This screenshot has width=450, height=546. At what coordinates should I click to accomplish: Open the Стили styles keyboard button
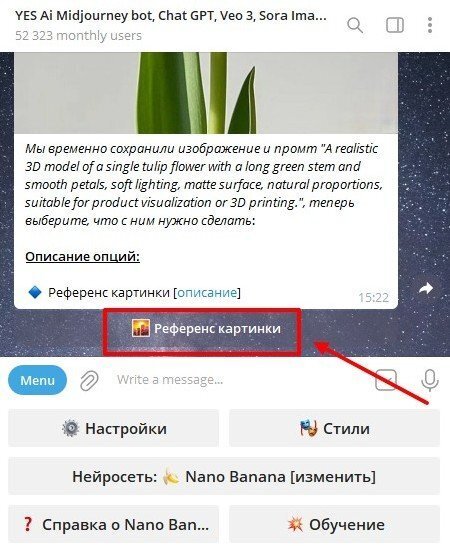click(x=334, y=428)
